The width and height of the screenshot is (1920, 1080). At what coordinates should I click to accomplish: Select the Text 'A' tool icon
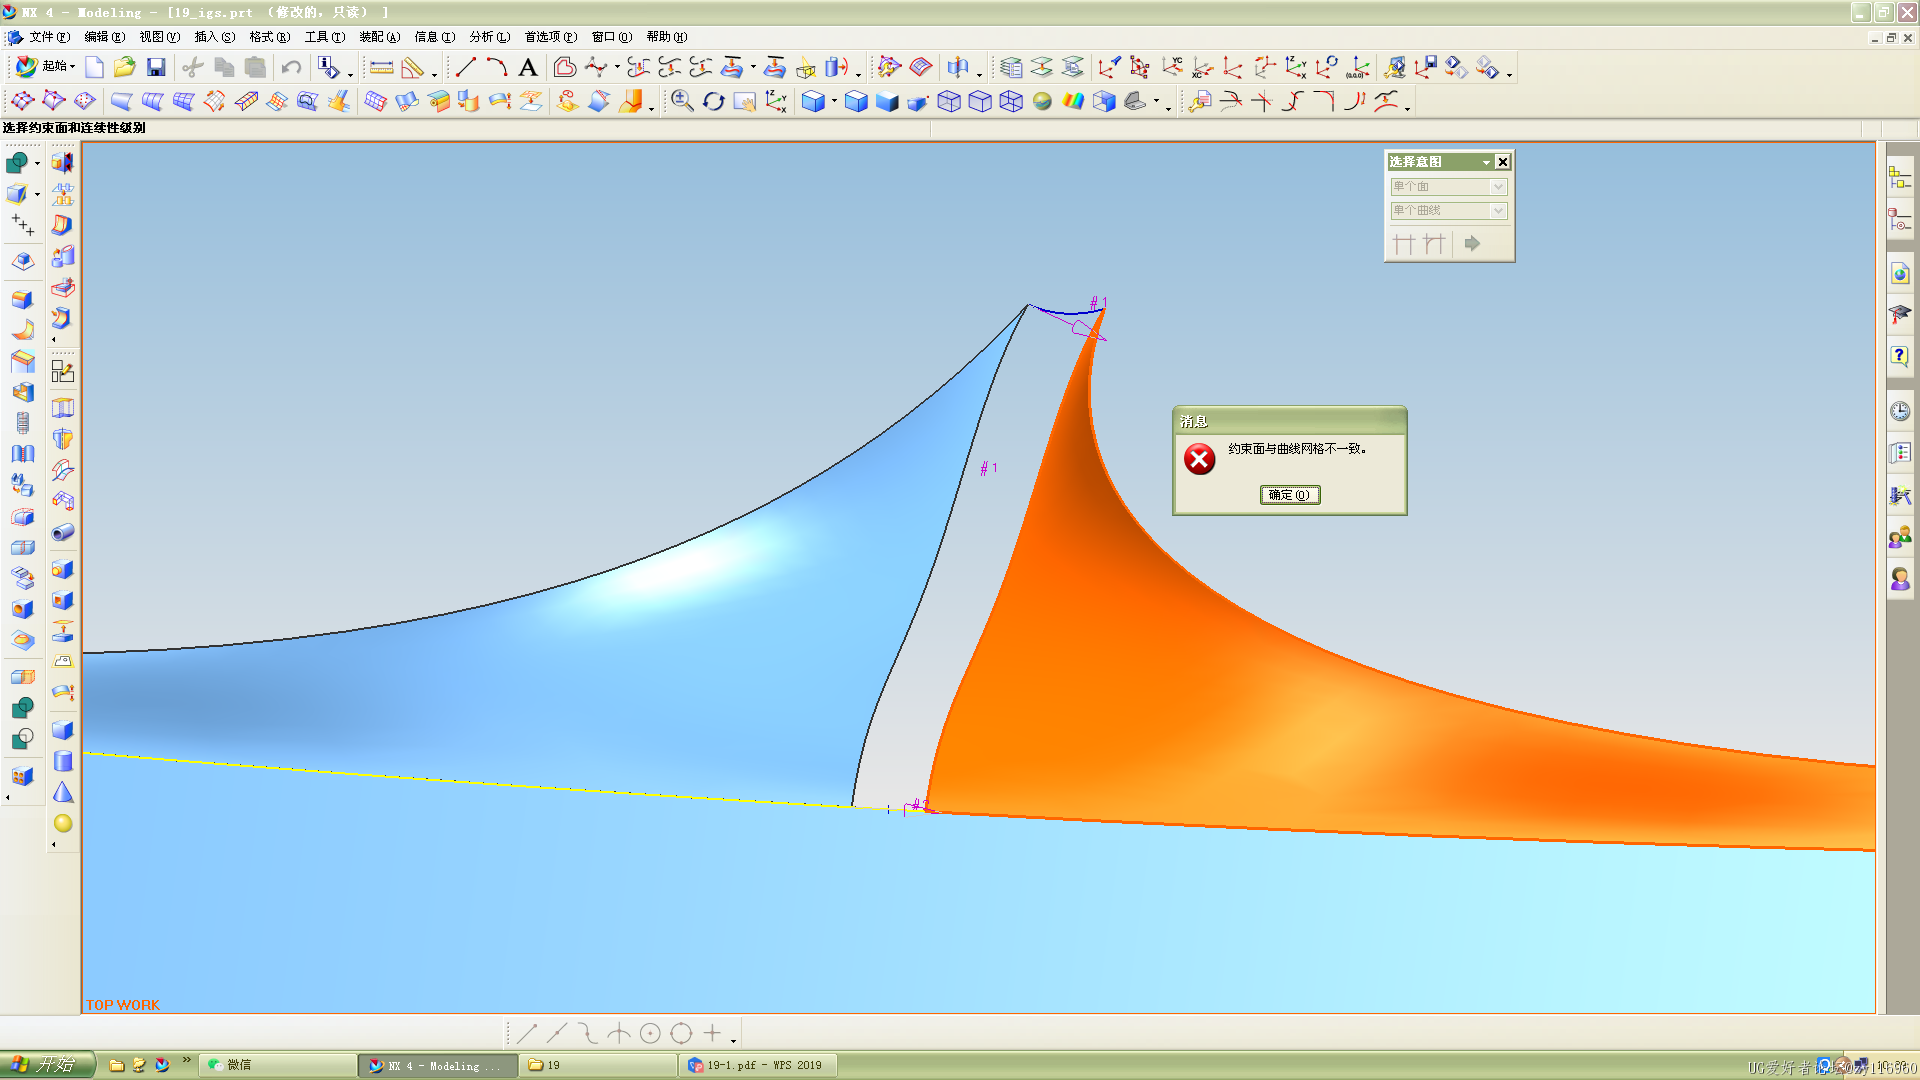pyautogui.click(x=528, y=67)
